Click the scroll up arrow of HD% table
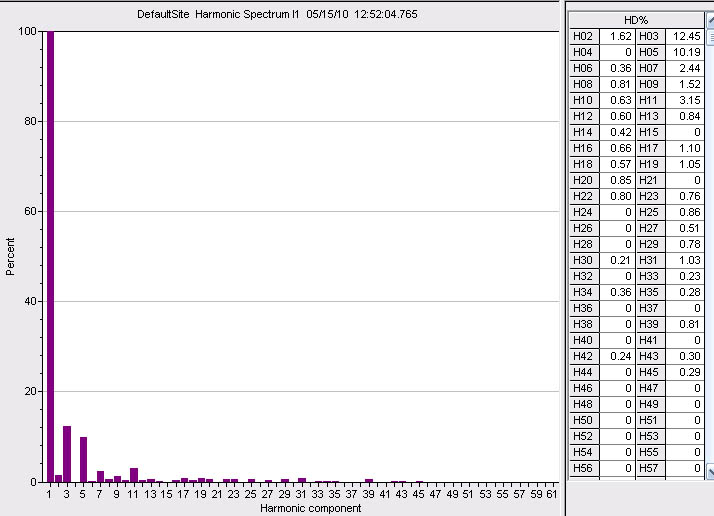This screenshot has width=714, height=516. 710,20
